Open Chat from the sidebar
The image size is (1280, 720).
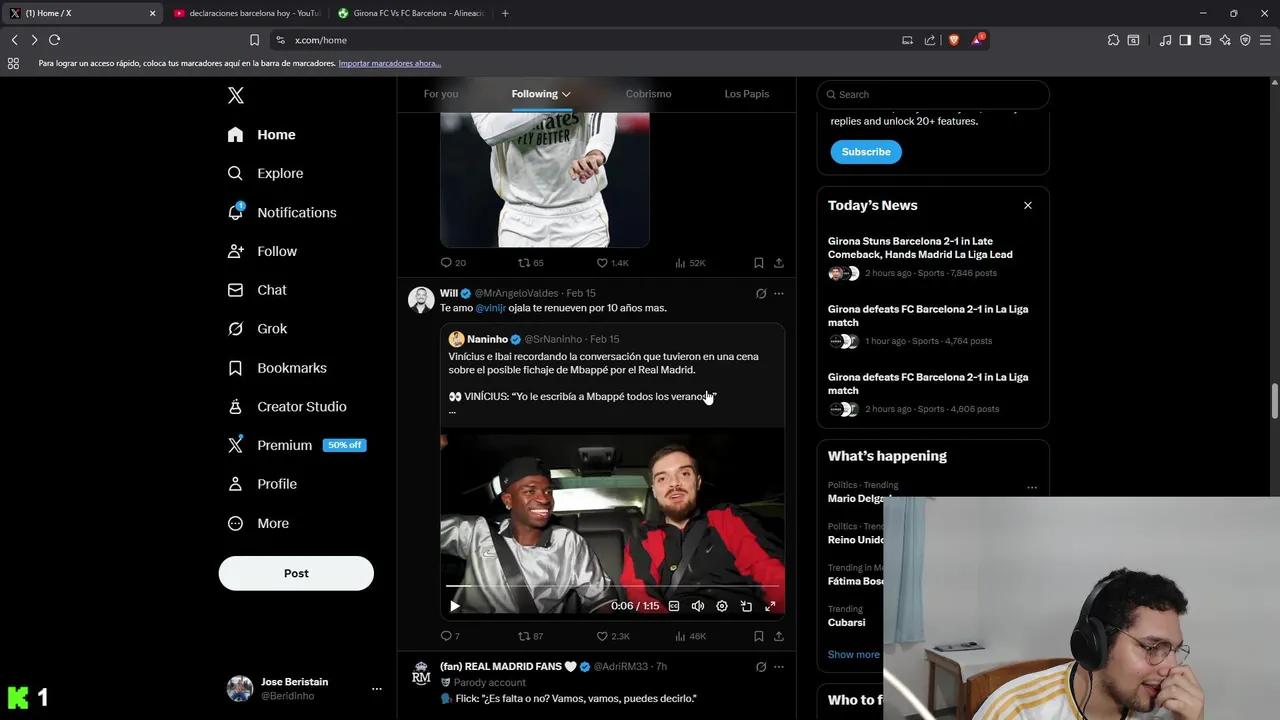pyautogui.click(x=257, y=290)
